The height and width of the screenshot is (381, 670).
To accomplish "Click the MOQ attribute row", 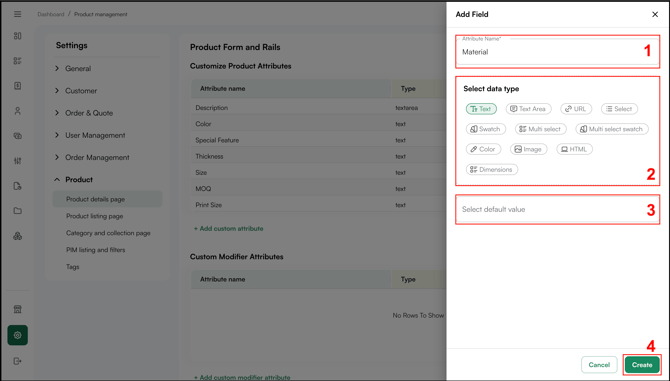I will click(x=318, y=189).
